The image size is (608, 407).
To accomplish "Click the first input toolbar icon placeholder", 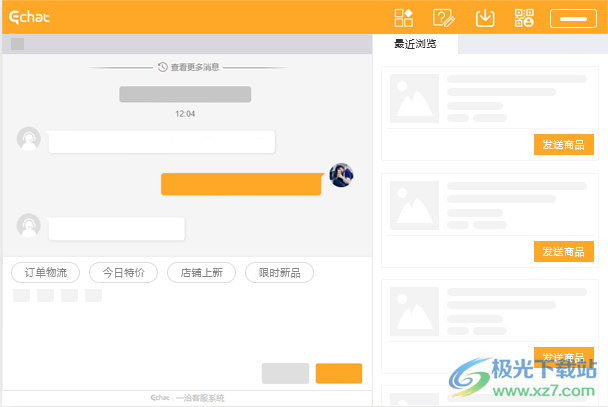I will tap(21, 295).
